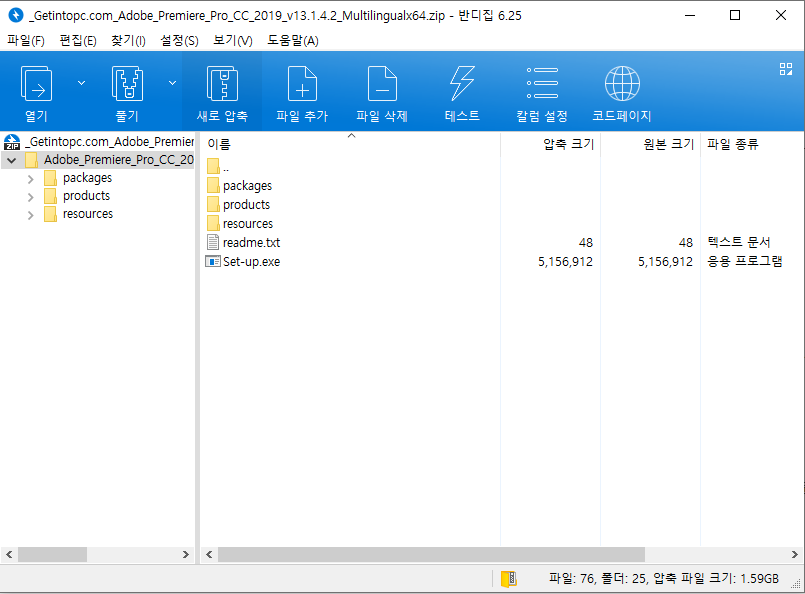Viewport: 805px width, 594px height.
Task: Select products in the folder tree
Action: point(86,196)
